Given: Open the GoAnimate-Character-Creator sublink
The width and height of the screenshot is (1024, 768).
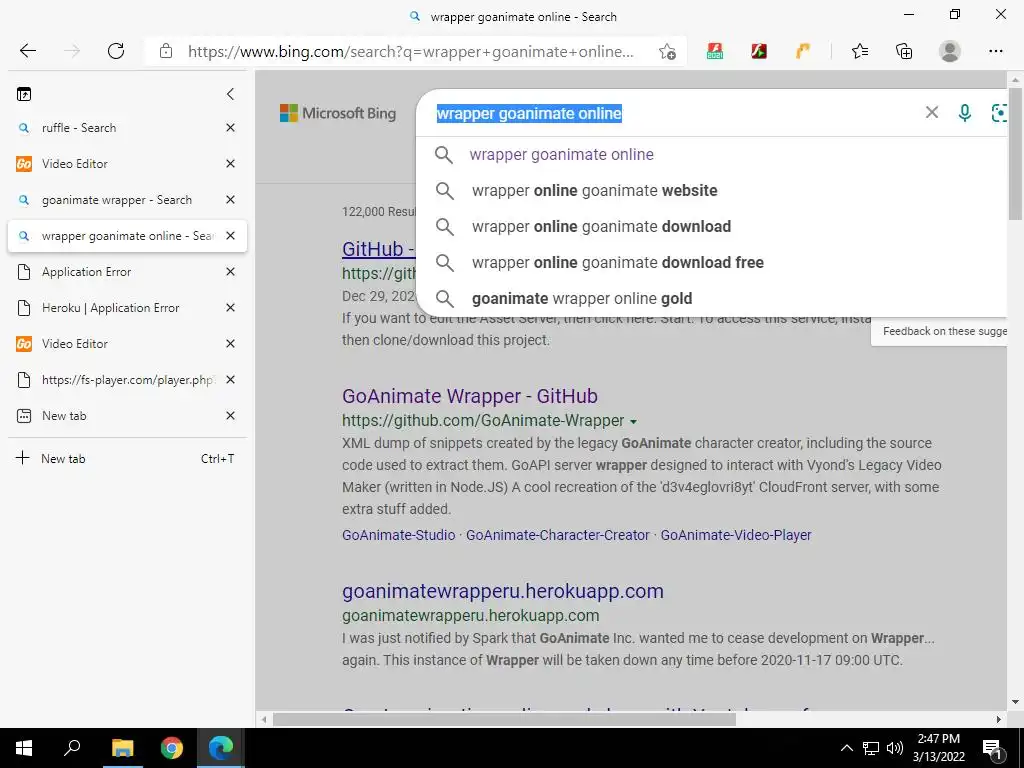Looking at the screenshot, I should [558, 535].
